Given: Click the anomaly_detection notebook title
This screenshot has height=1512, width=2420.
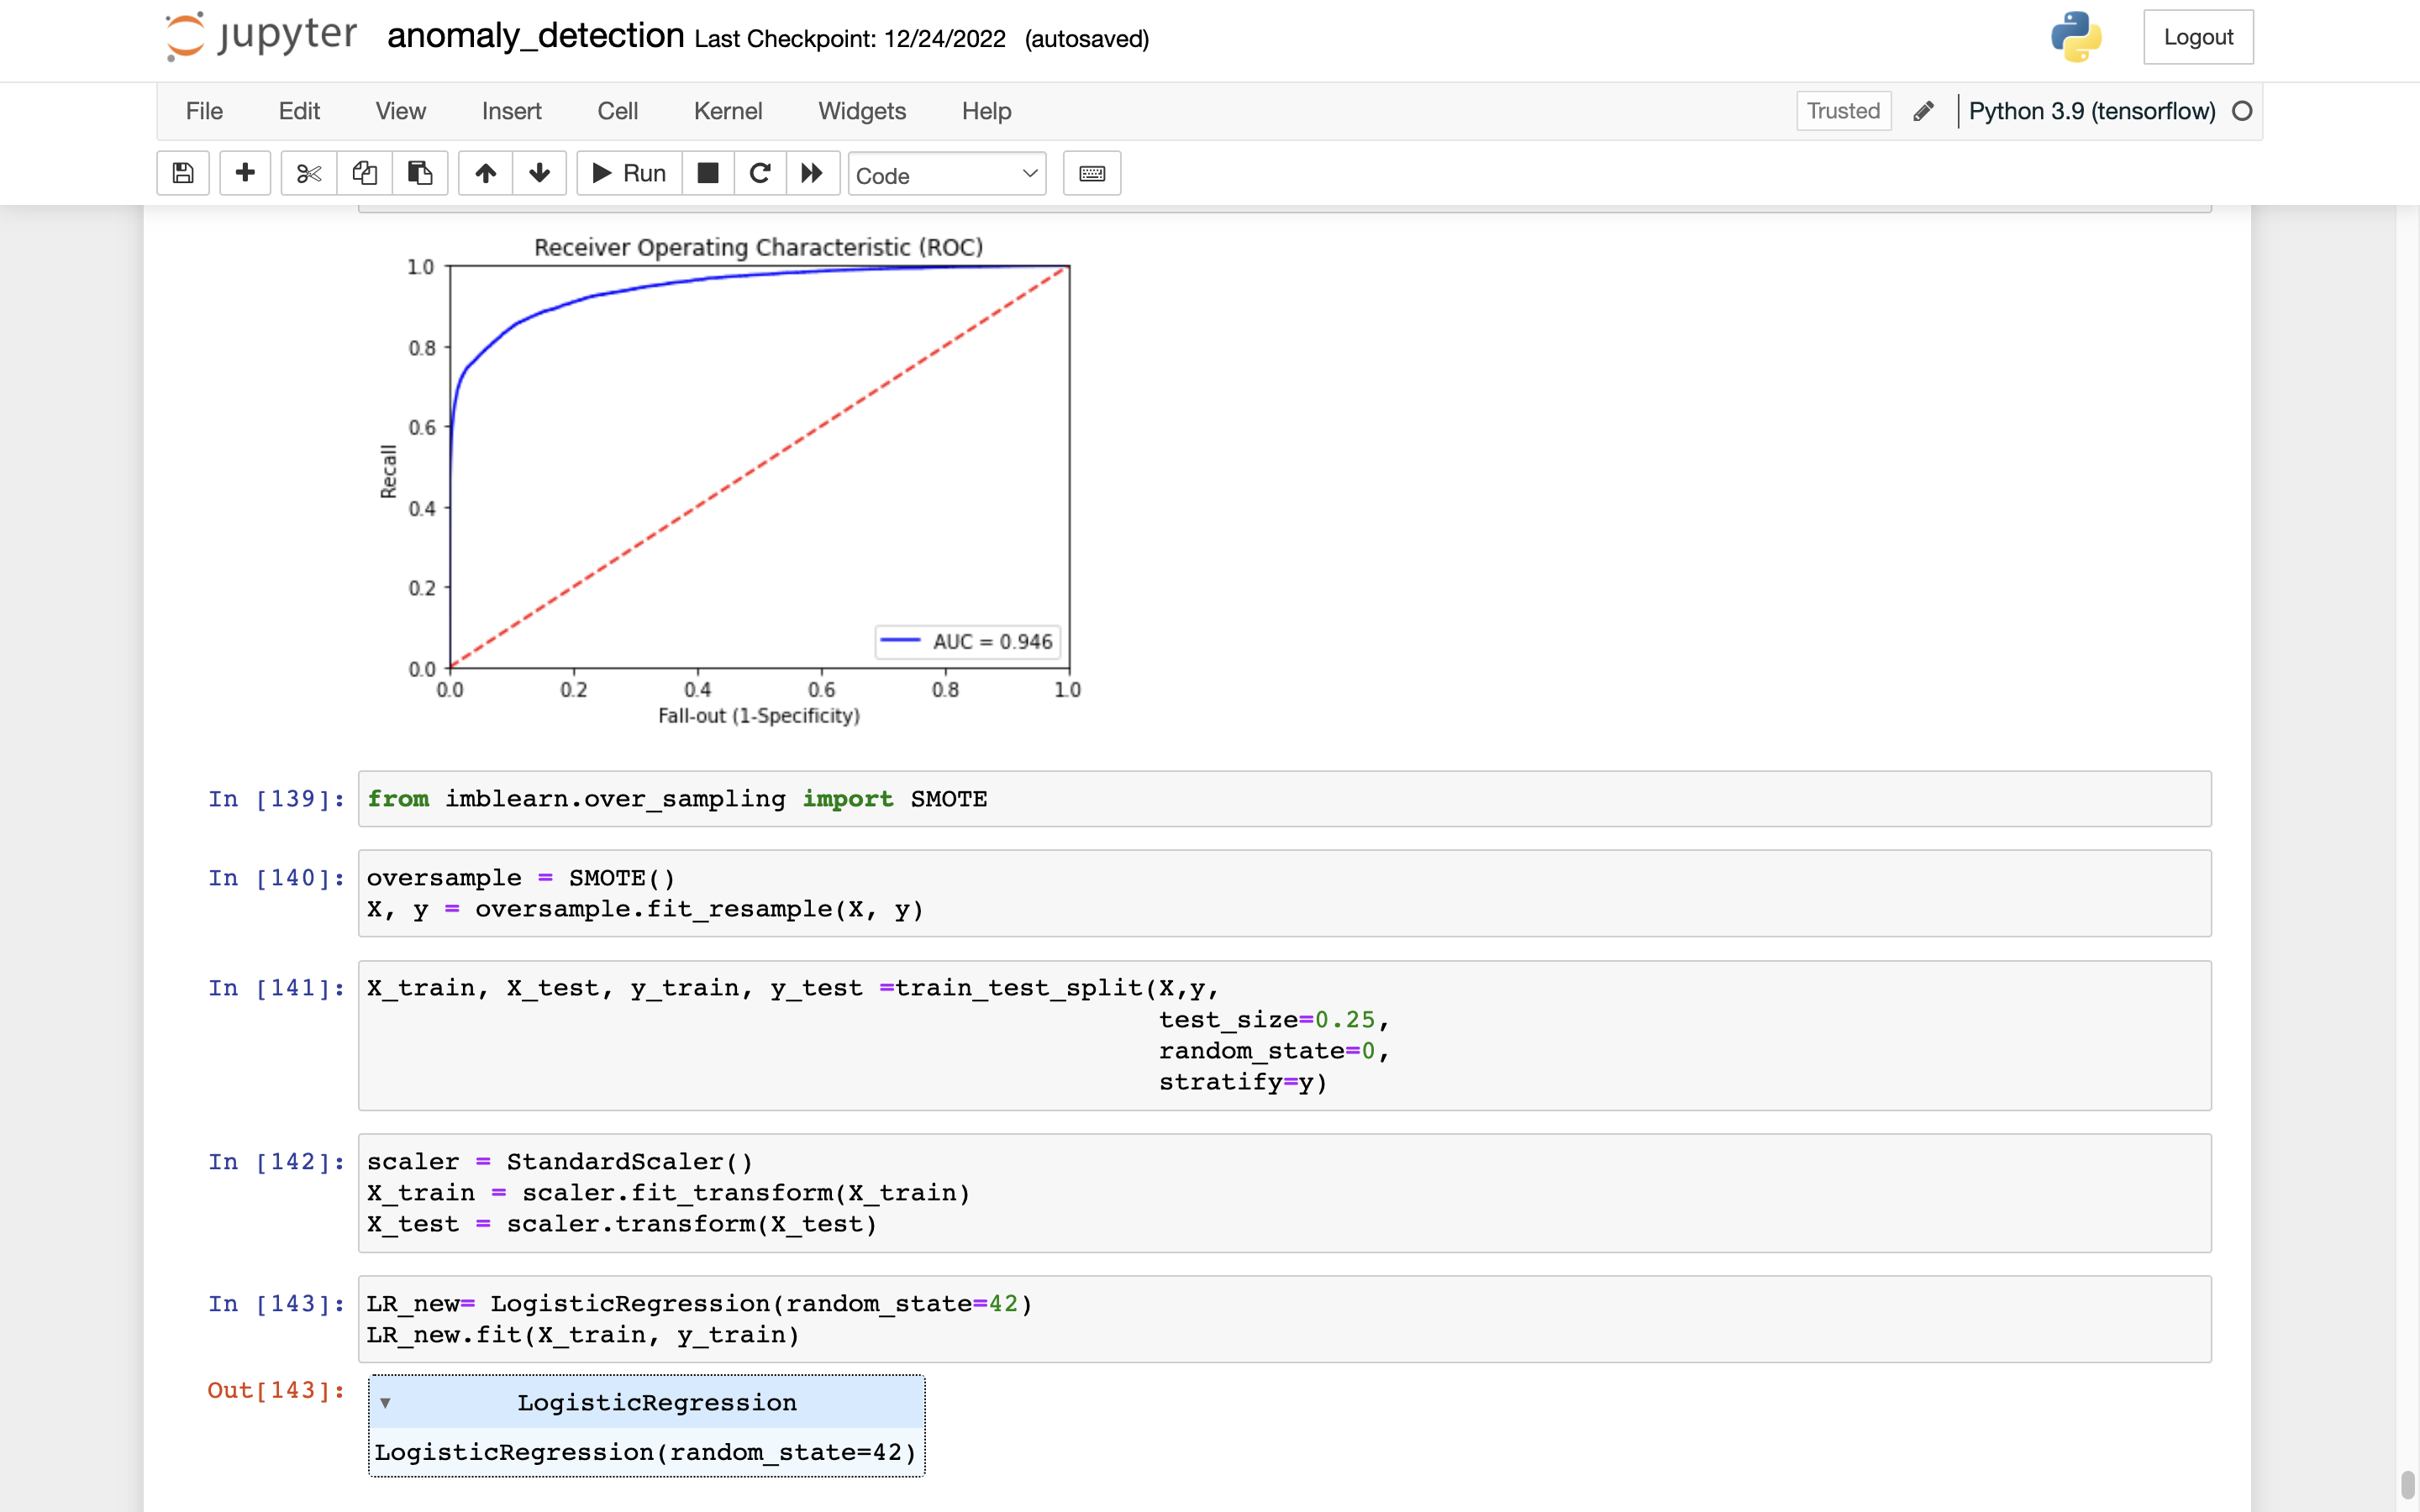Looking at the screenshot, I should [x=535, y=36].
